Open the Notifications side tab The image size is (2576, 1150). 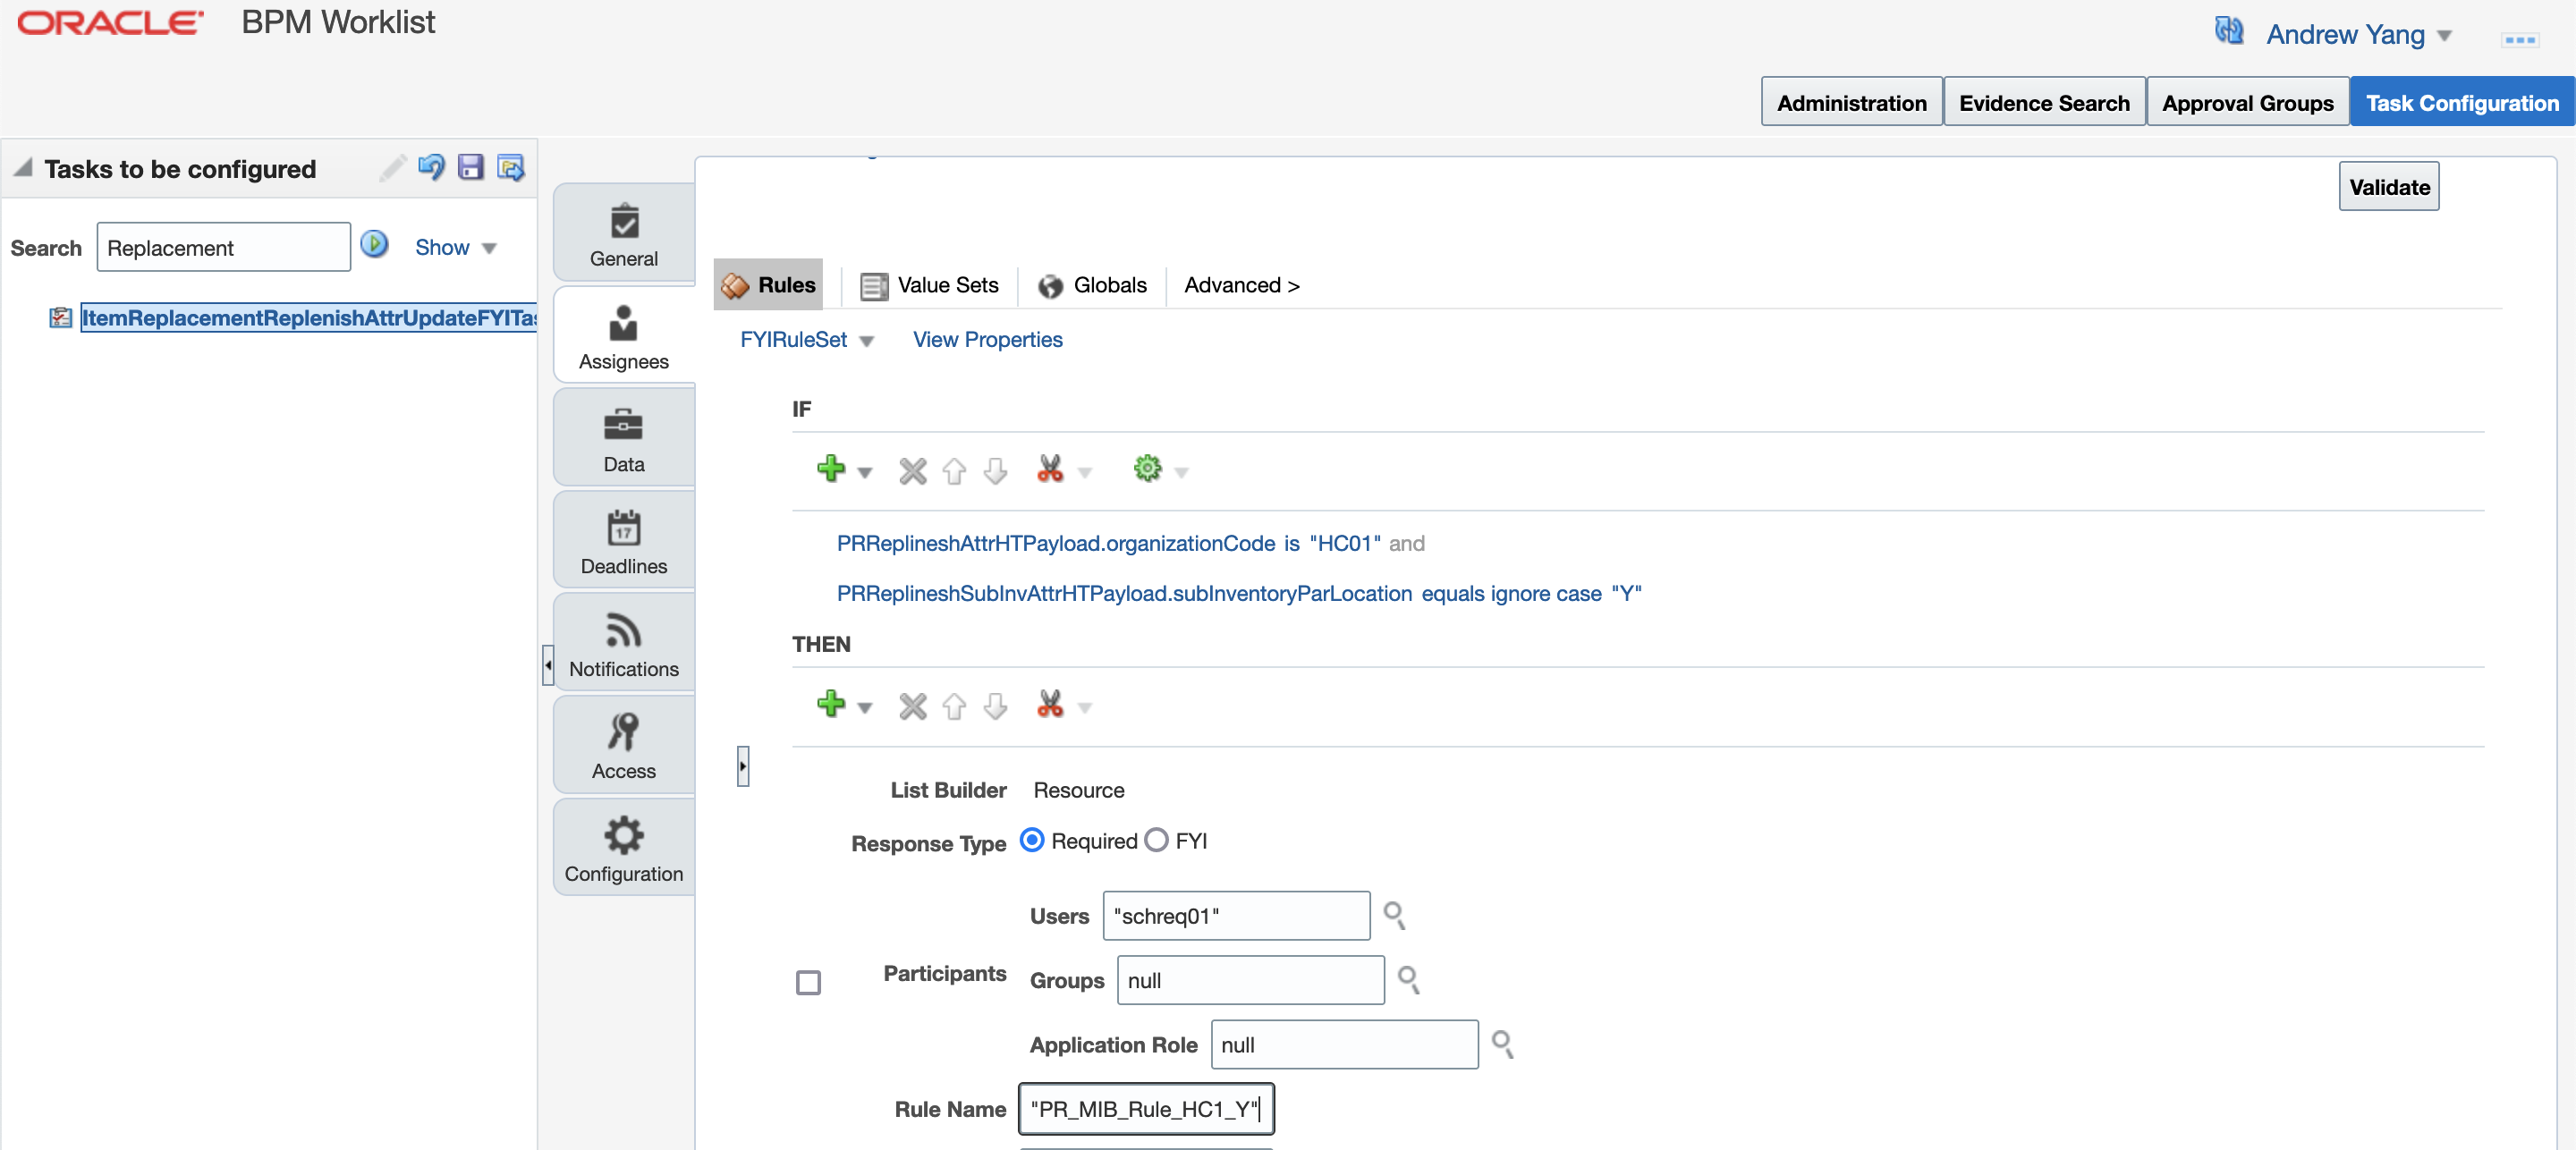click(623, 644)
